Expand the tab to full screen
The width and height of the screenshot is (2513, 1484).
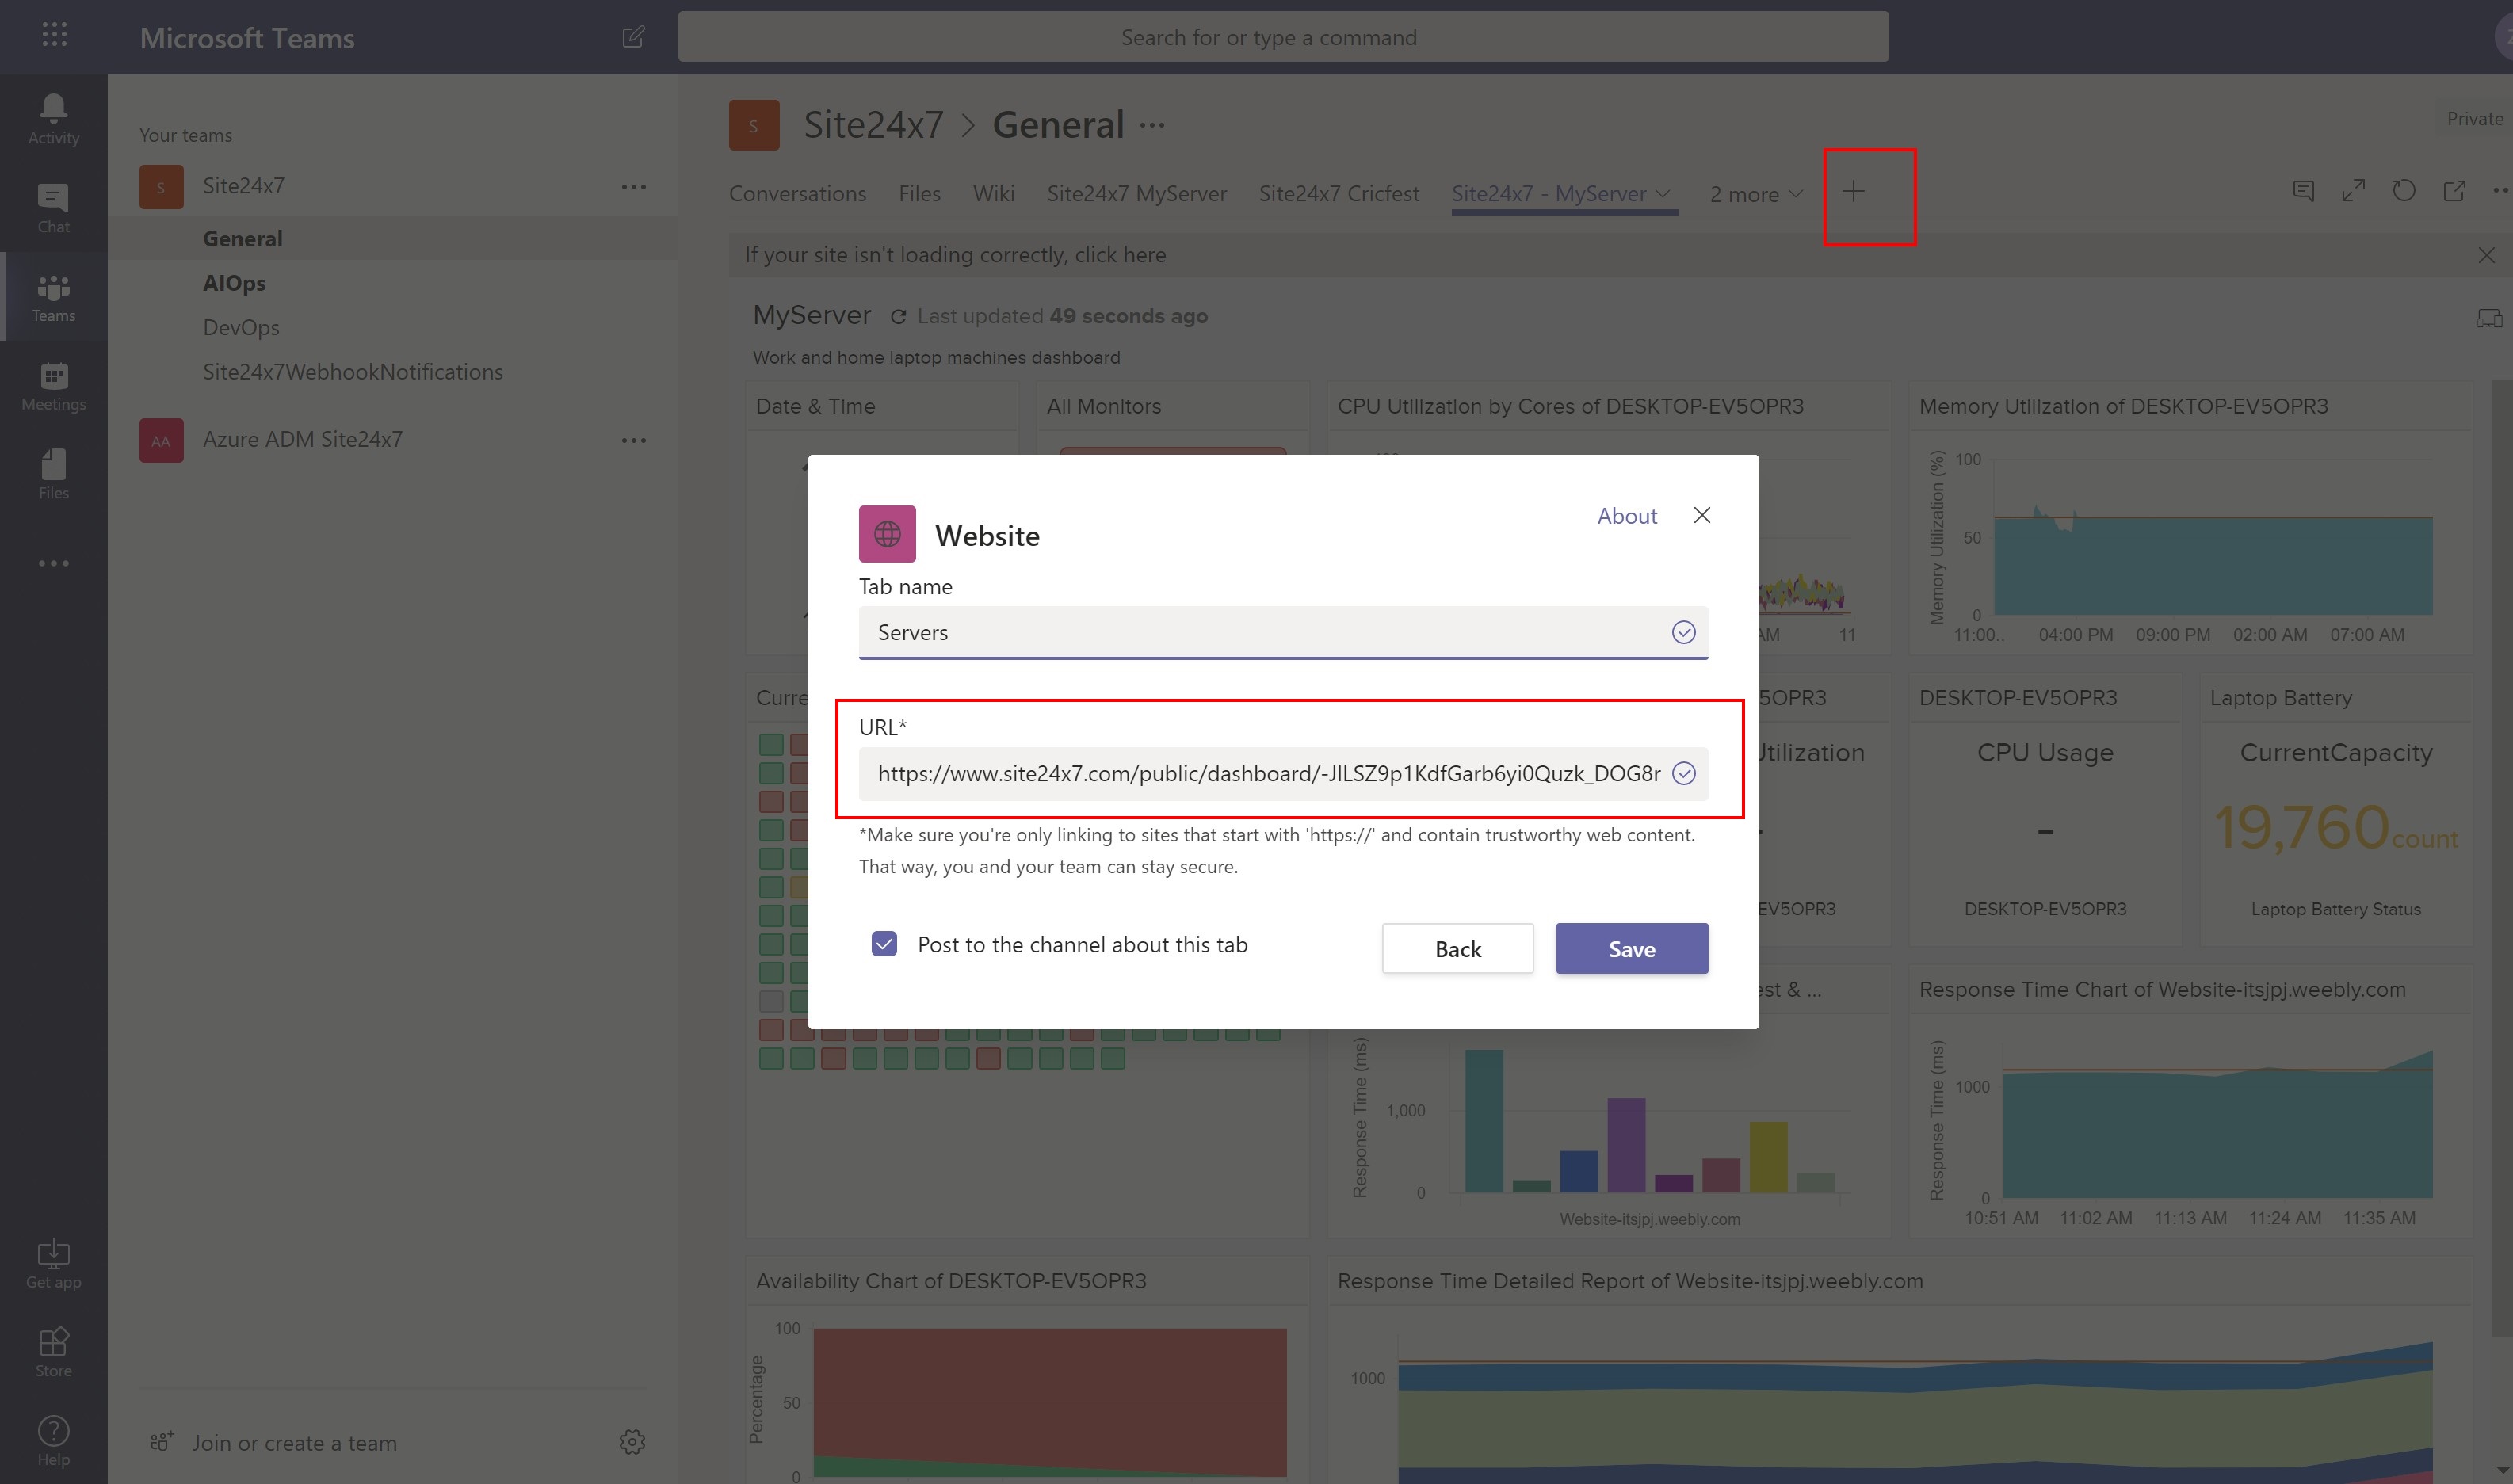pos(2354,191)
